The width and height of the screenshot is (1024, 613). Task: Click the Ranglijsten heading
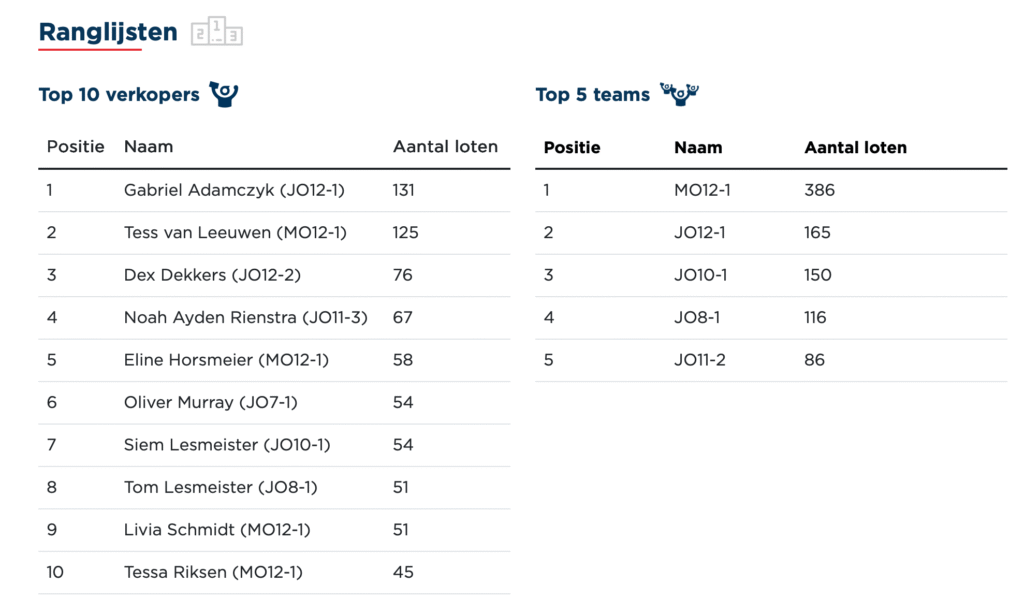pyautogui.click(x=108, y=32)
